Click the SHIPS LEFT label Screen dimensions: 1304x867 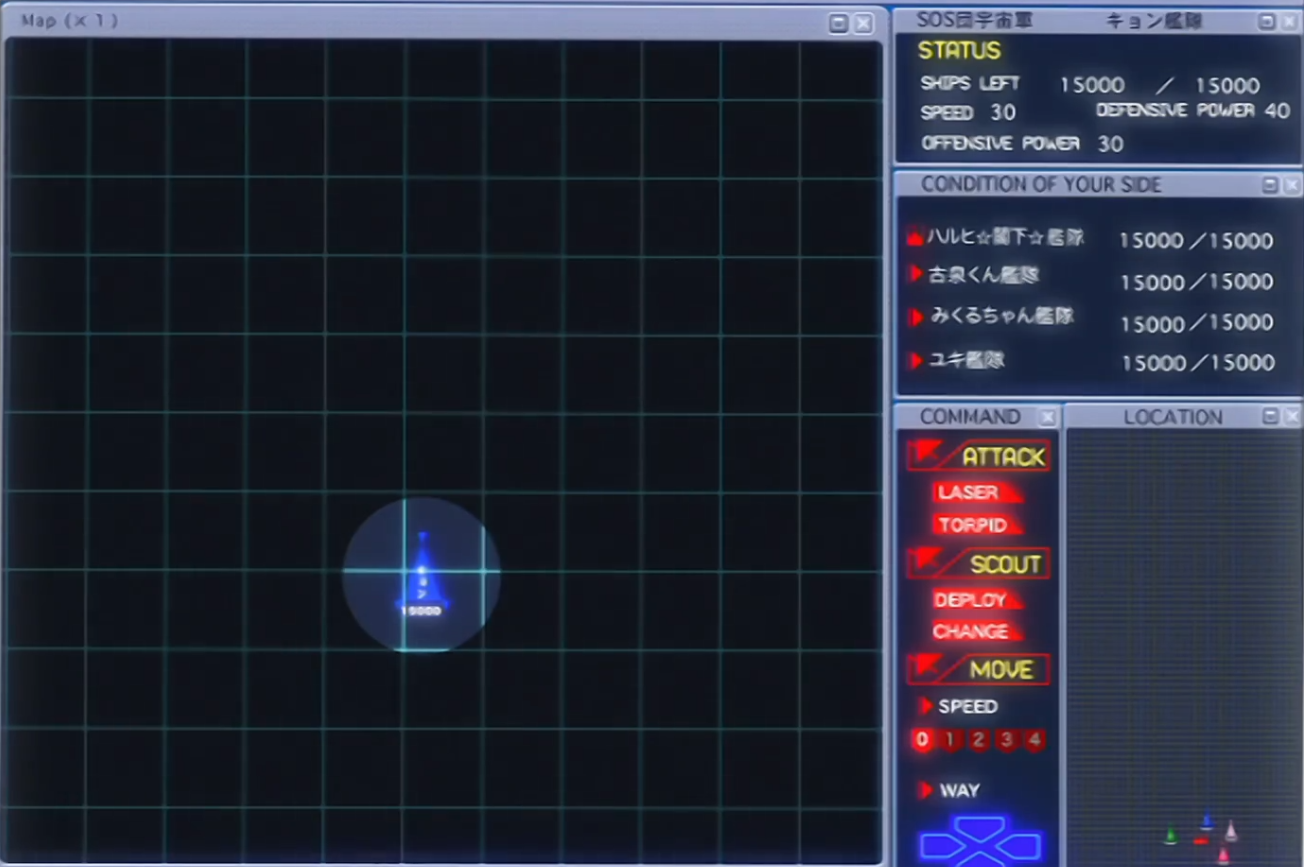[x=970, y=84]
